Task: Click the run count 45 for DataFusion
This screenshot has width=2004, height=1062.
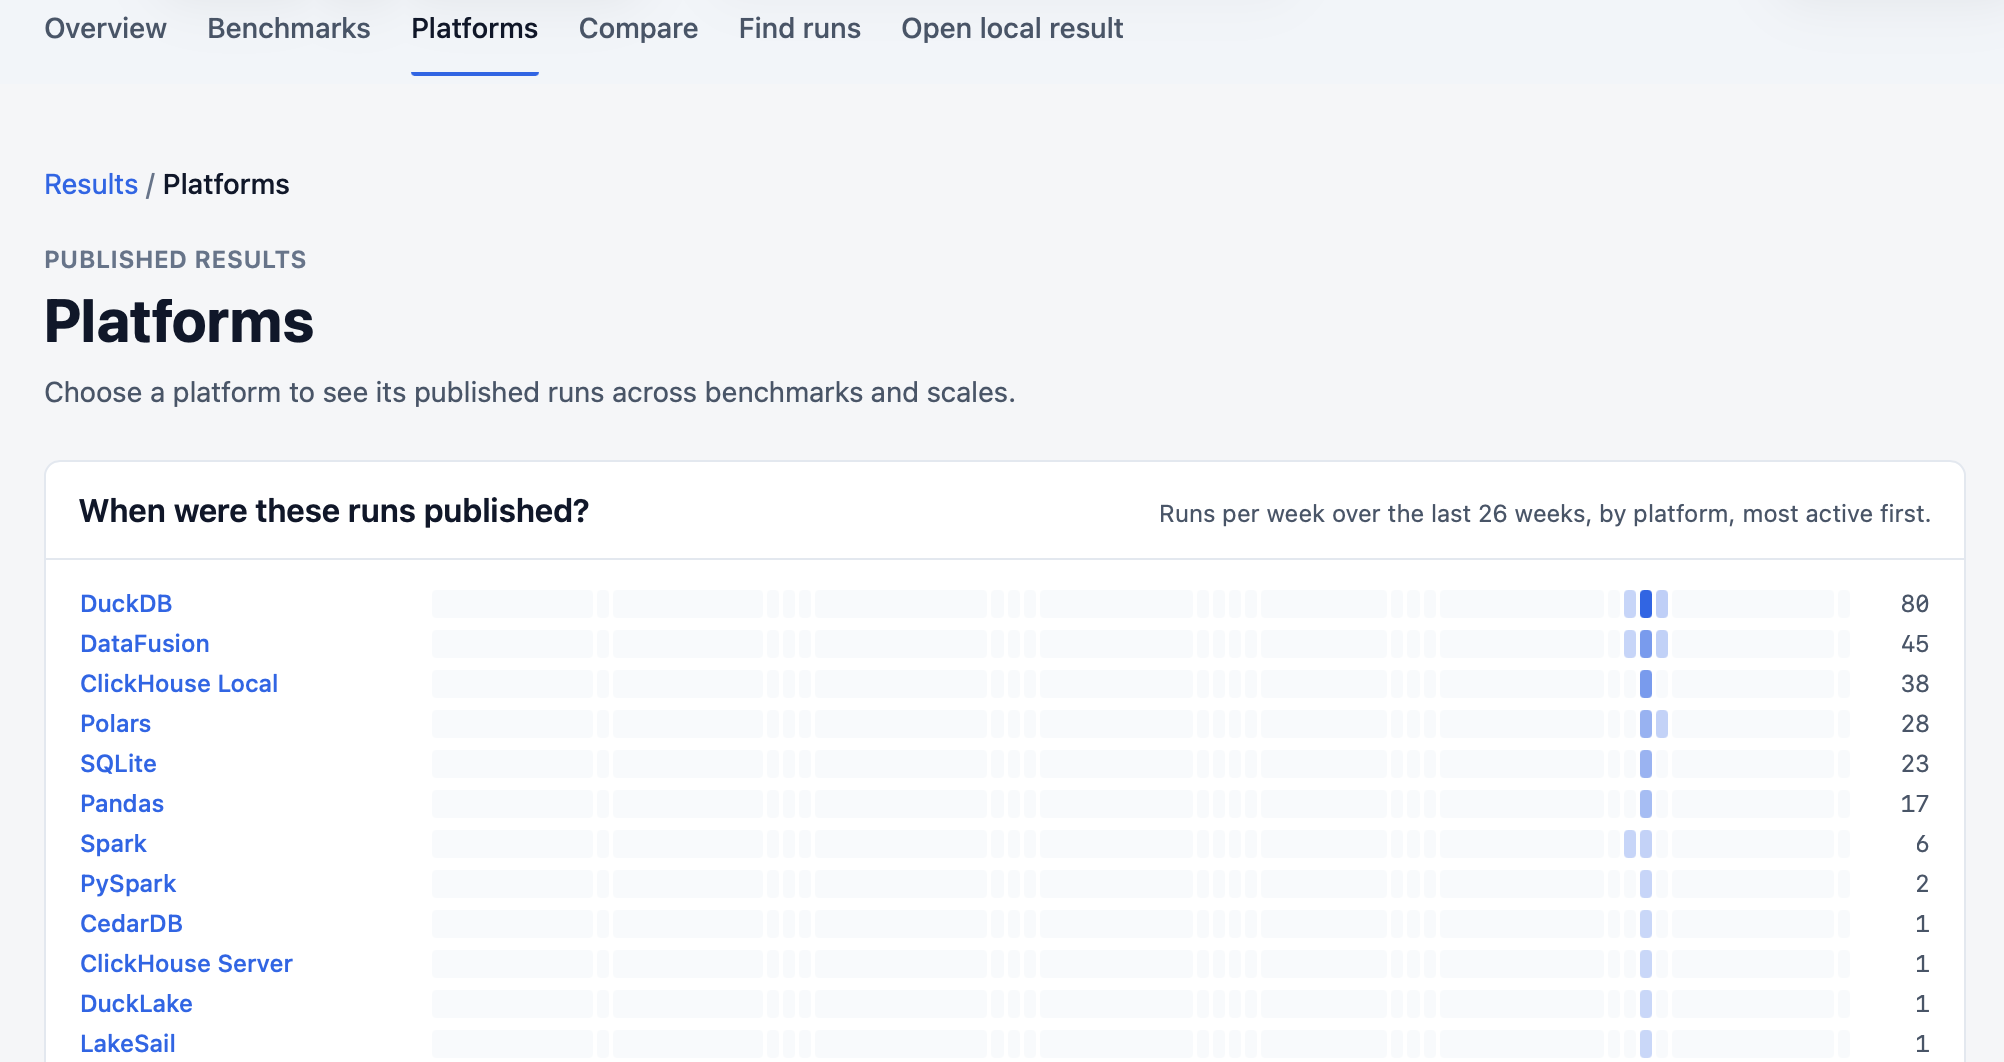Action: (1914, 644)
